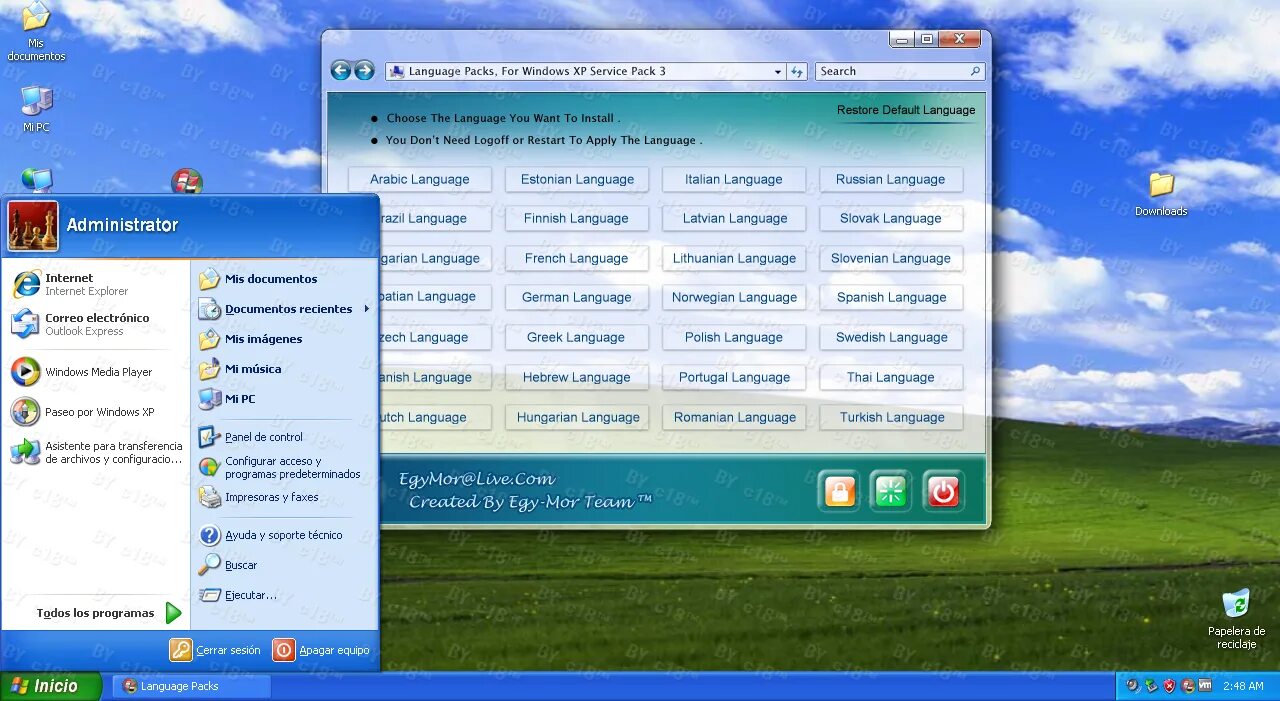Install Arabic Language
Viewport: 1280px width, 701px height.
(x=420, y=179)
